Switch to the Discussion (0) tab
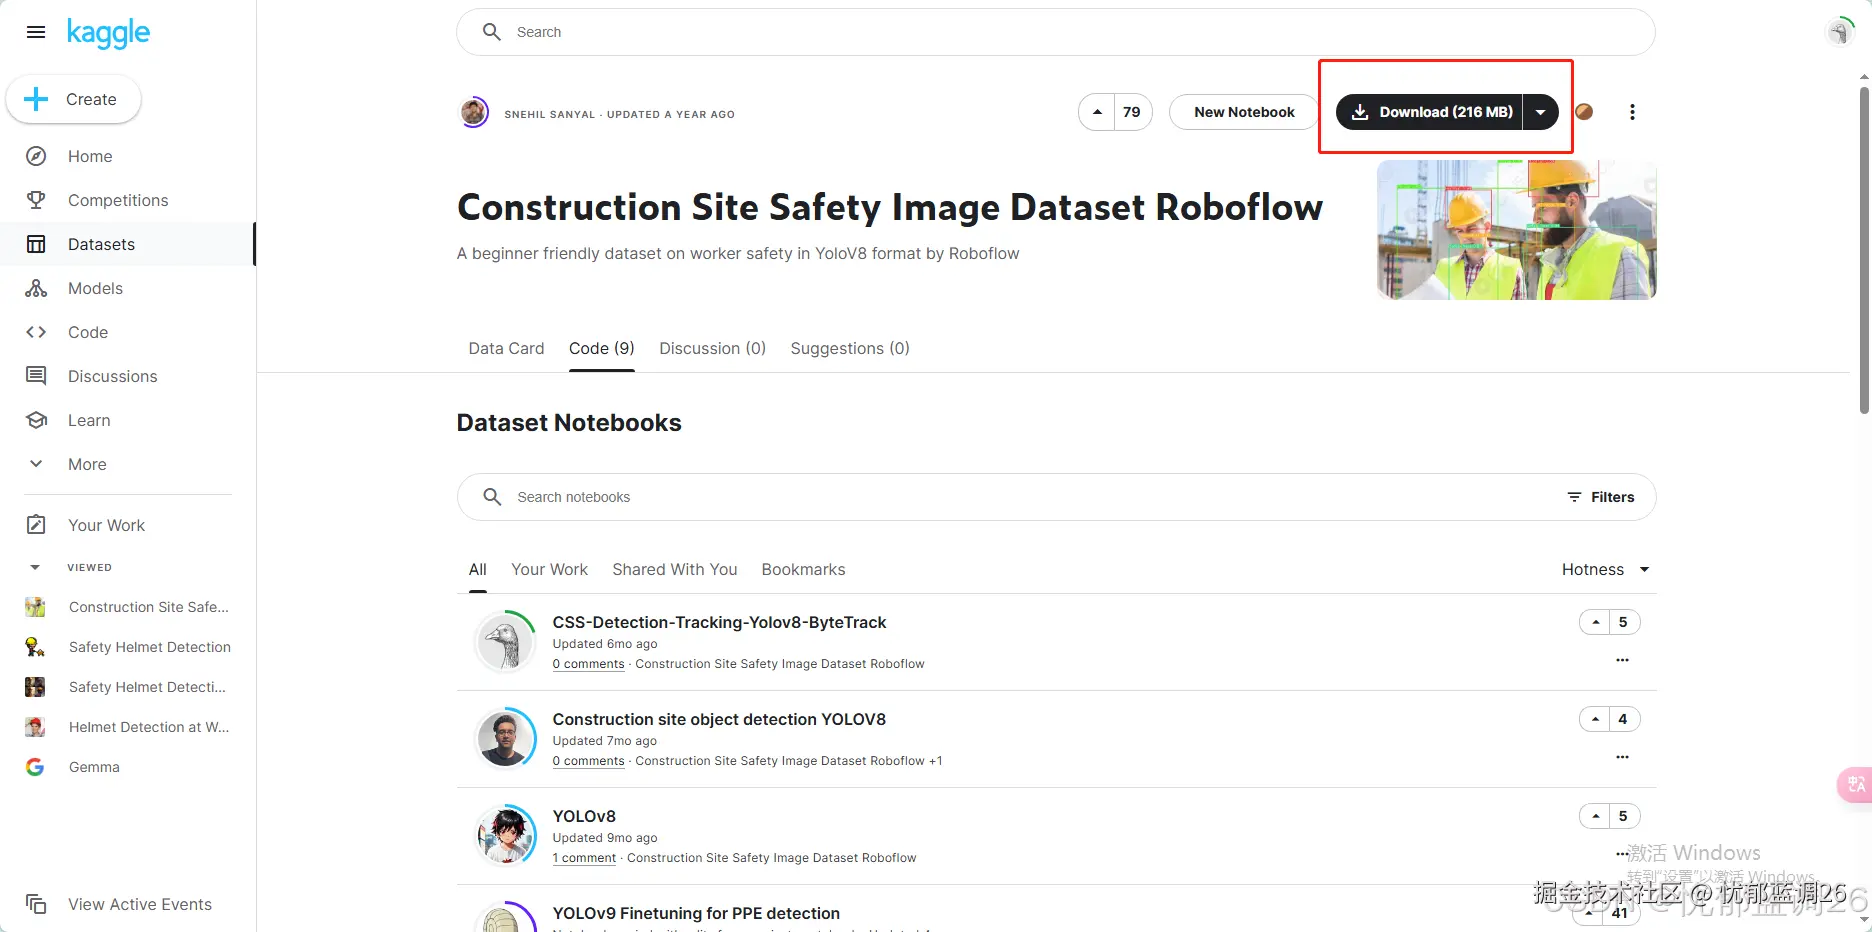1872x932 pixels. (x=712, y=348)
